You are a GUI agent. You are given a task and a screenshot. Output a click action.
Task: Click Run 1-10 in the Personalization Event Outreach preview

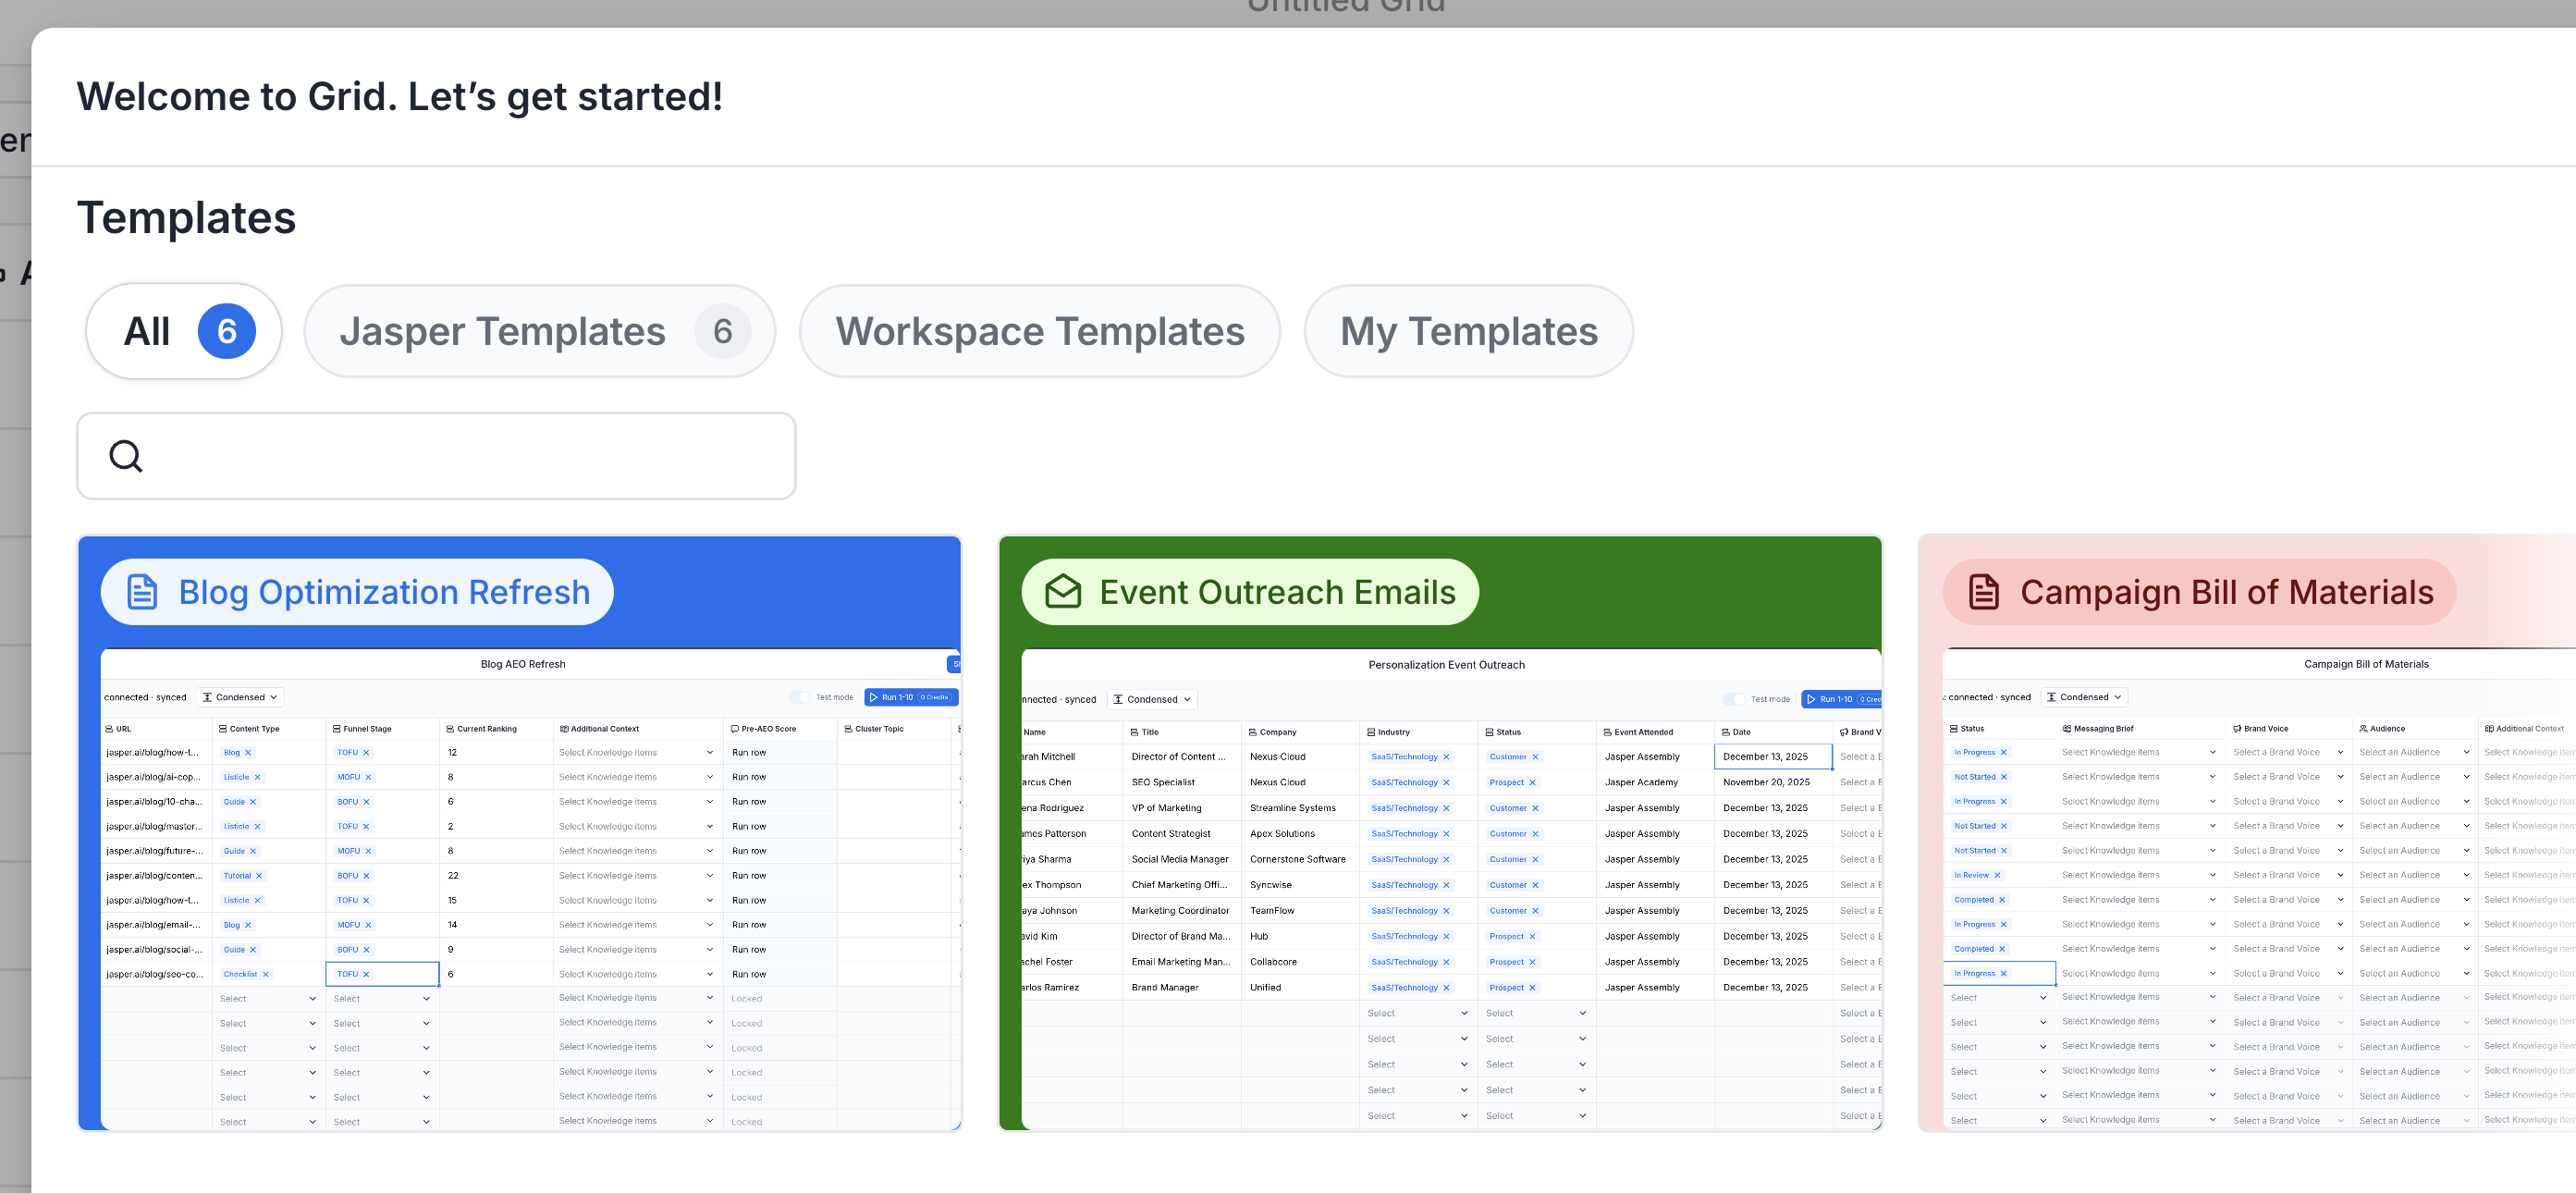point(1840,699)
